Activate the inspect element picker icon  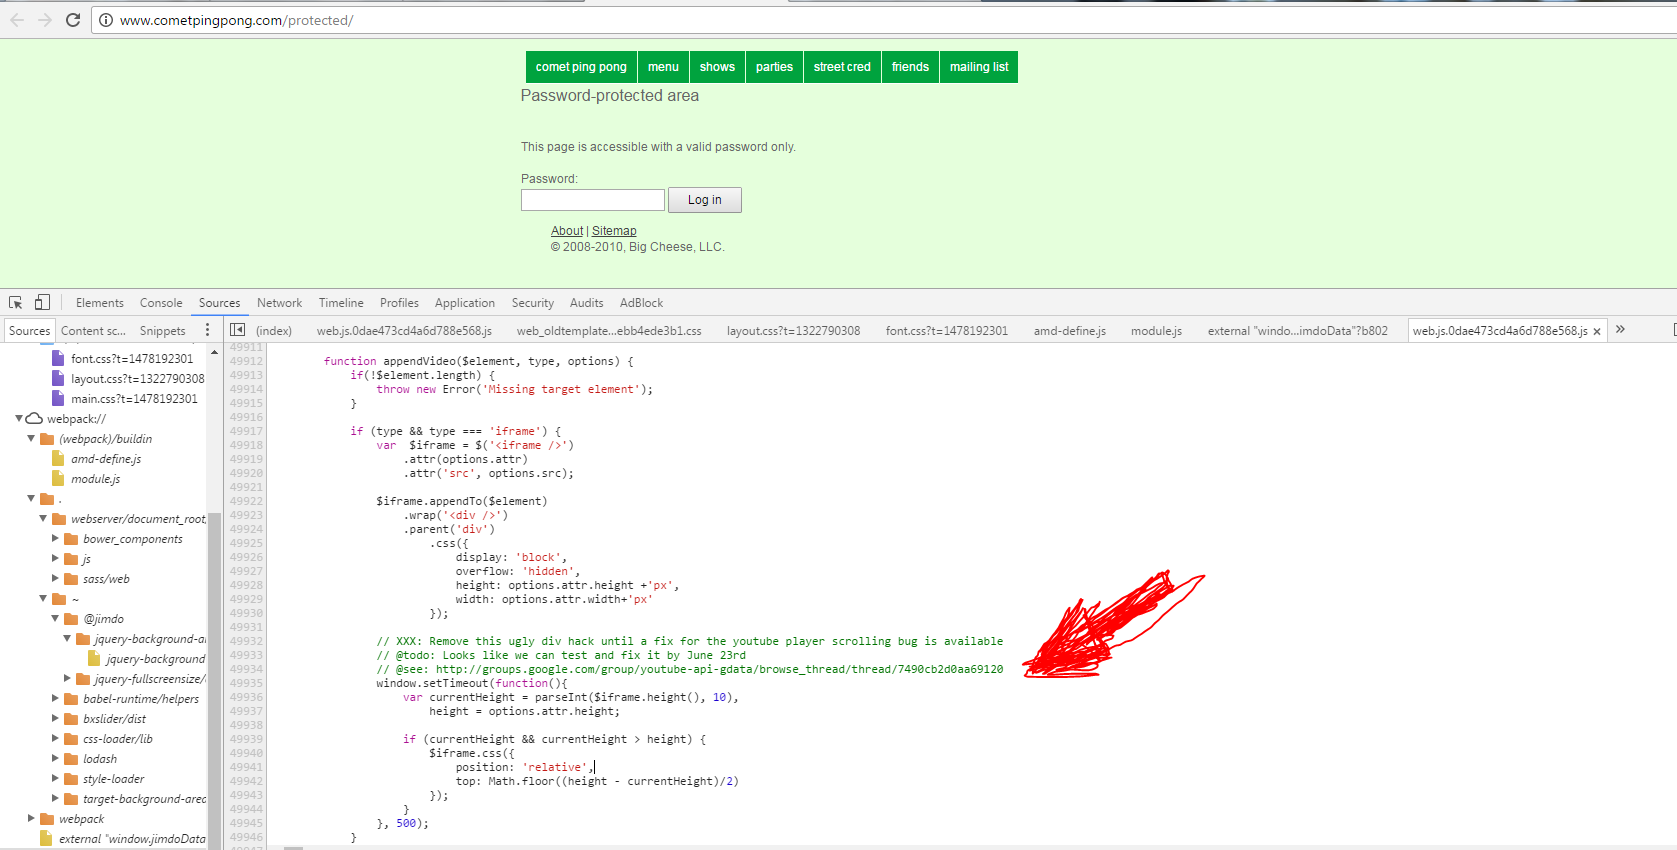click(16, 302)
